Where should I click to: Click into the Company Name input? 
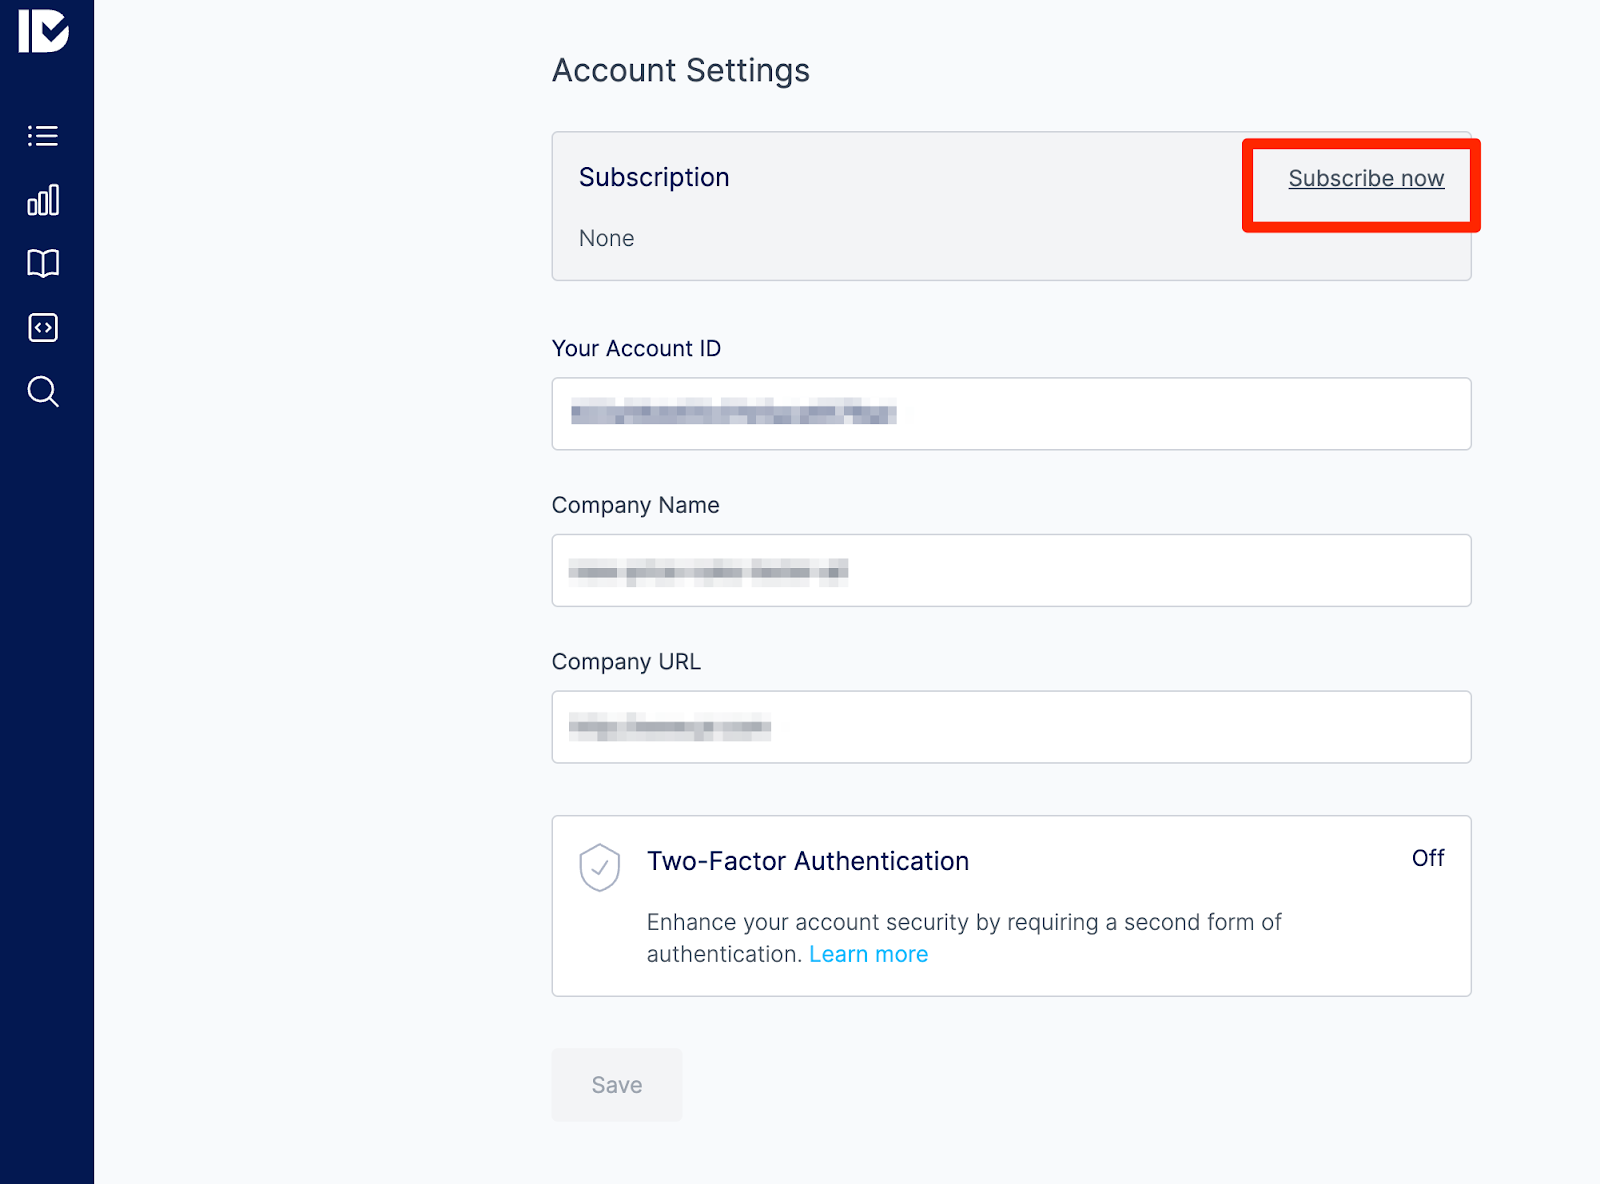coord(1010,571)
